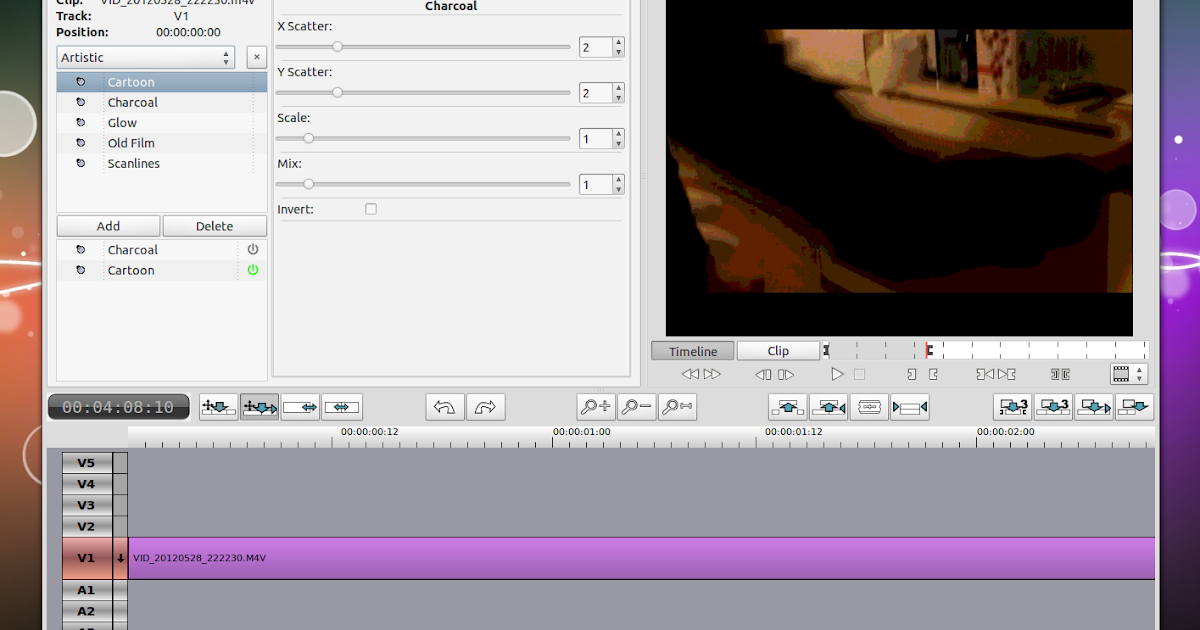This screenshot has height=630, width=1200.
Task: Click the Delete filter button
Action: [x=214, y=225]
